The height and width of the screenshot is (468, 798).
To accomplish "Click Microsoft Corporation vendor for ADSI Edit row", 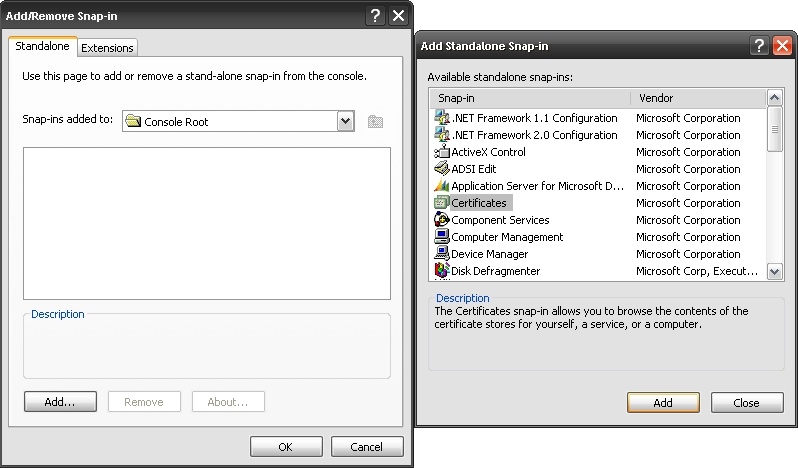I will click(x=688, y=169).
